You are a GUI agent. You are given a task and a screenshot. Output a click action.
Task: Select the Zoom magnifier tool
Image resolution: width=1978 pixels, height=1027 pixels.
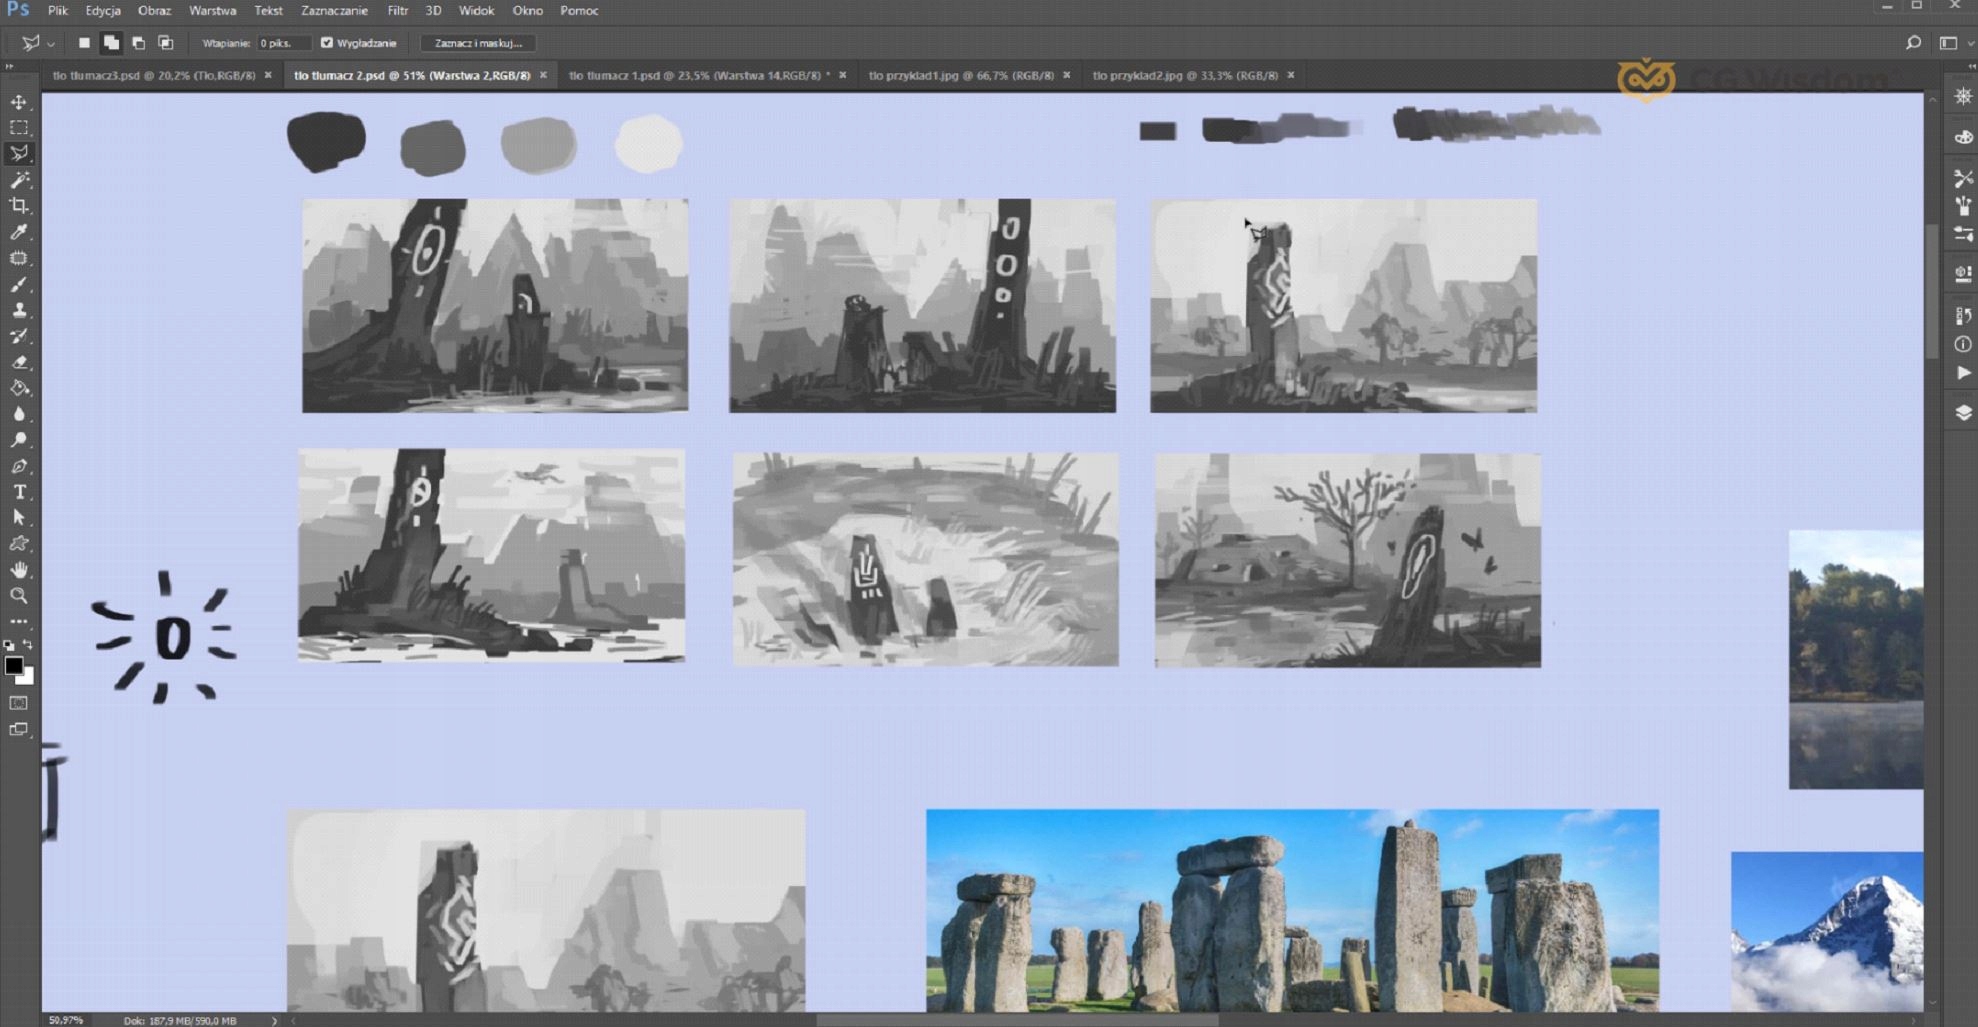coord(19,596)
